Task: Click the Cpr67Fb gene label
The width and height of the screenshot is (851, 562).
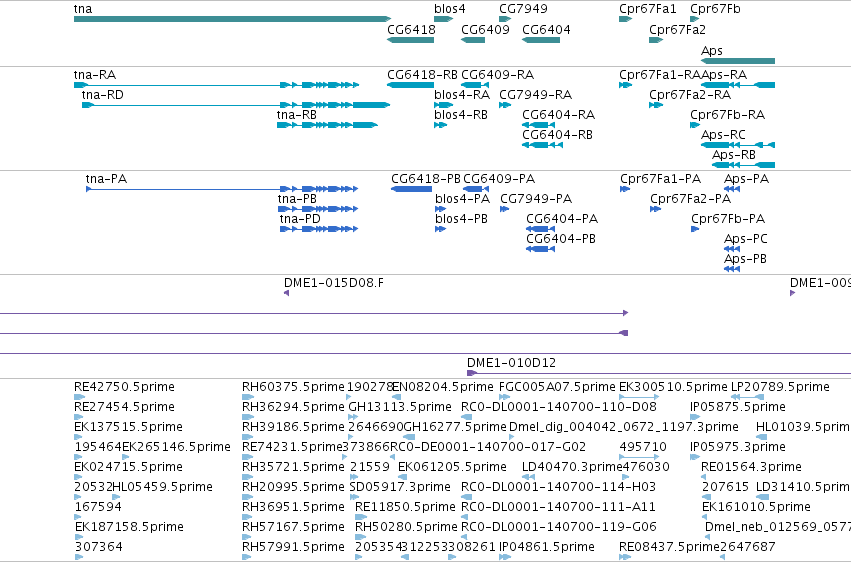Action: pyautogui.click(x=715, y=9)
